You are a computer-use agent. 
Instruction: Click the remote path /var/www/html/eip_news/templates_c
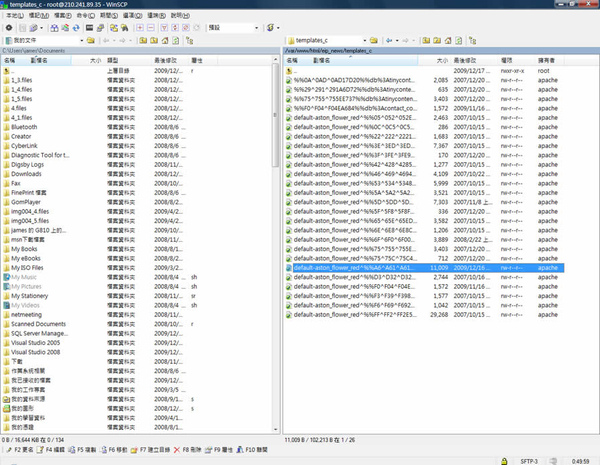[x=328, y=51]
